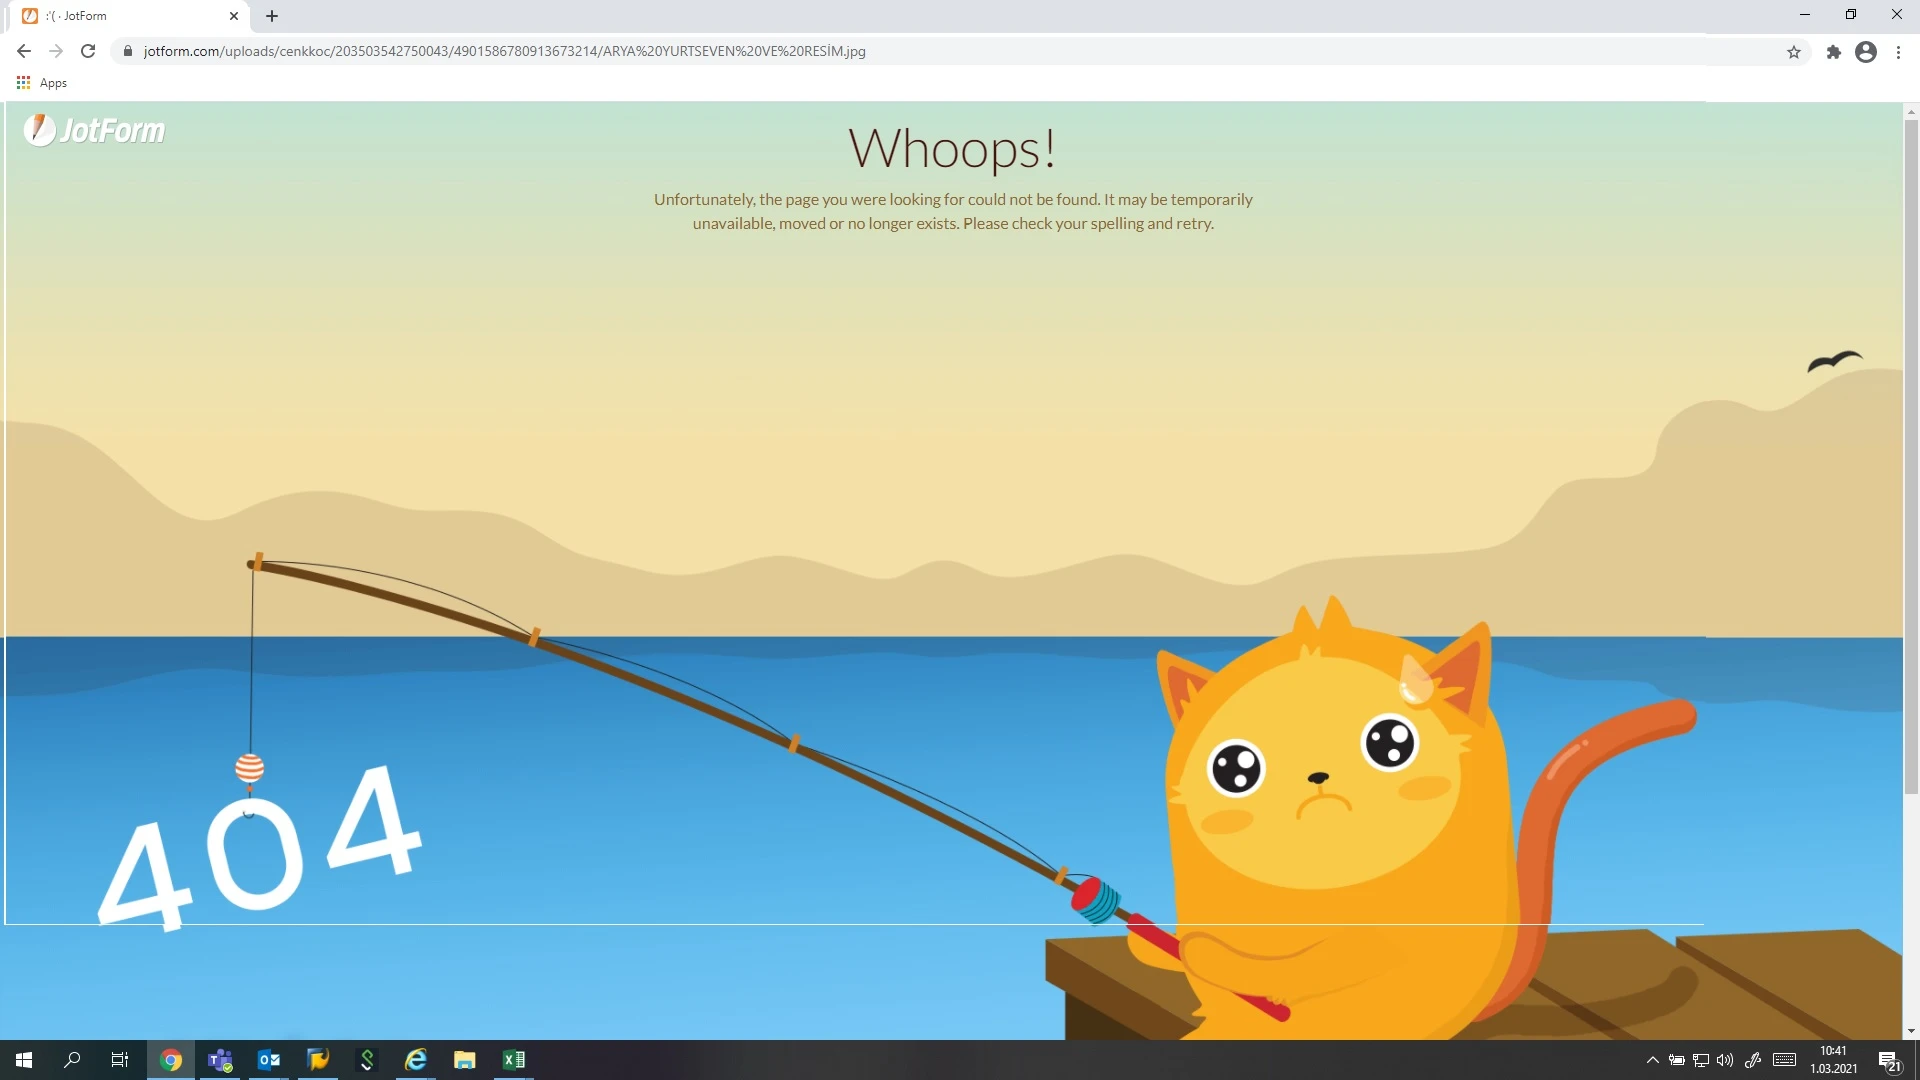This screenshot has height=1080, width=1920.
Task: Open the JotForm homepage via the logo
Action: [93, 130]
